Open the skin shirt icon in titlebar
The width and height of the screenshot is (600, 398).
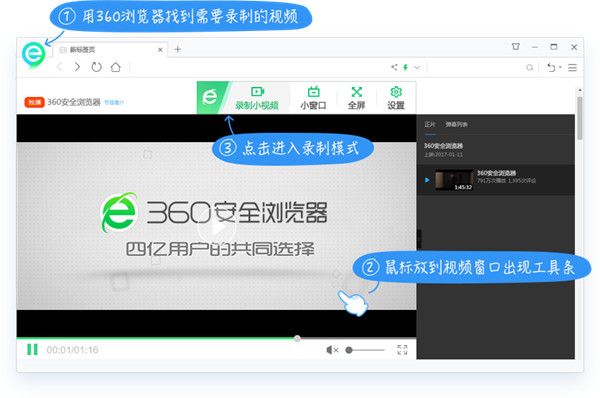pyautogui.click(x=516, y=47)
